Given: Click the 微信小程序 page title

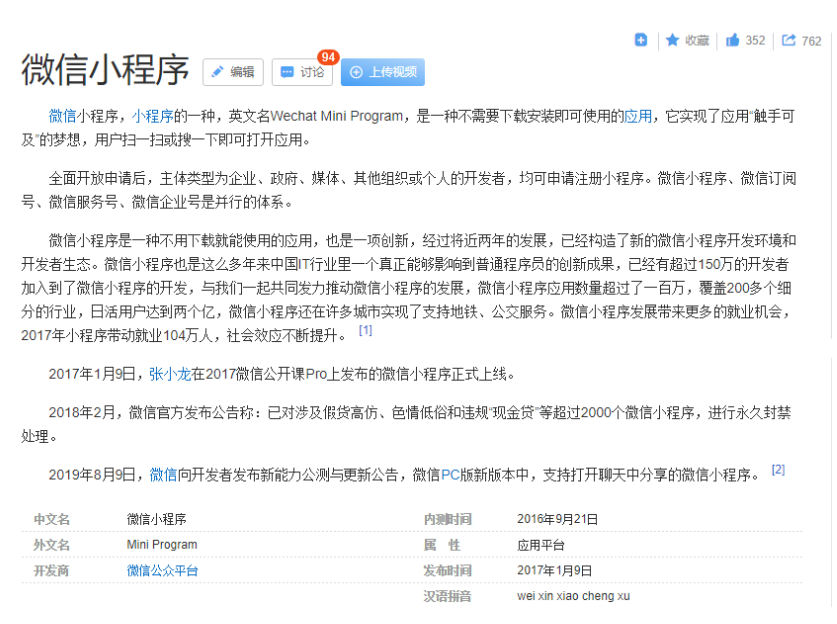Looking at the screenshot, I should coord(105,70).
